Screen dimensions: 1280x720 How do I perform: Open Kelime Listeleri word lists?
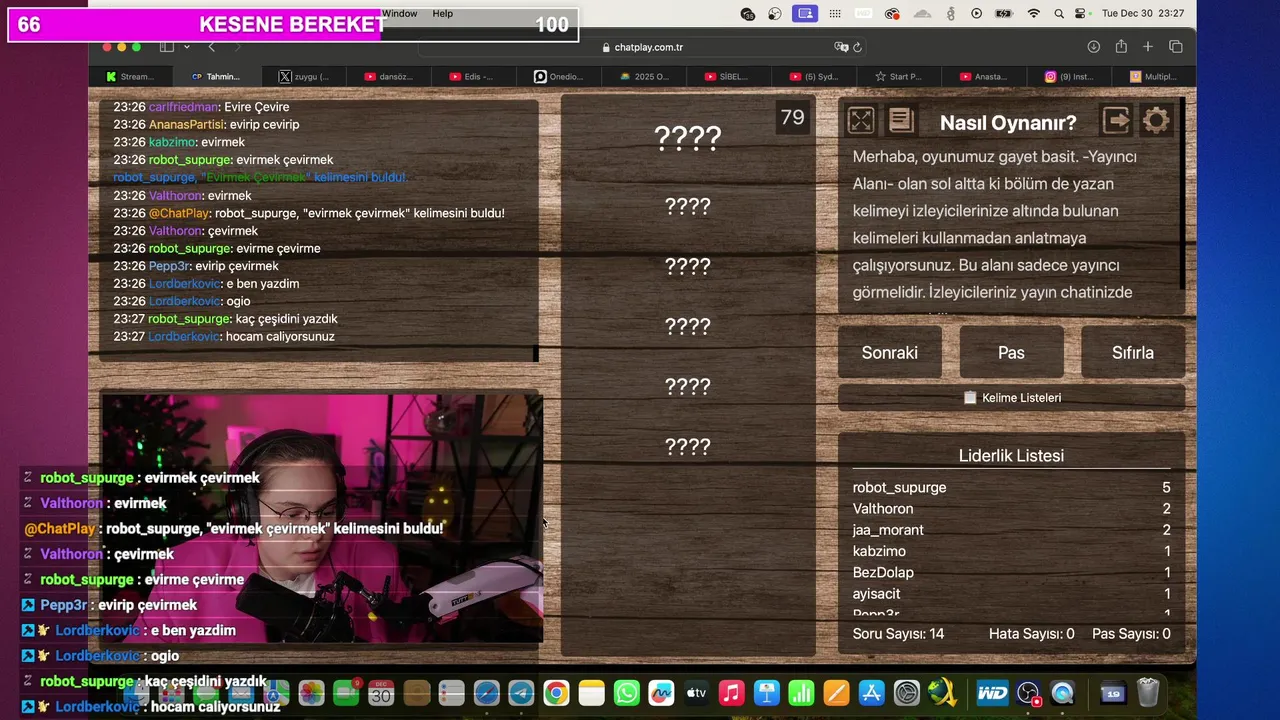coord(1011,397)
